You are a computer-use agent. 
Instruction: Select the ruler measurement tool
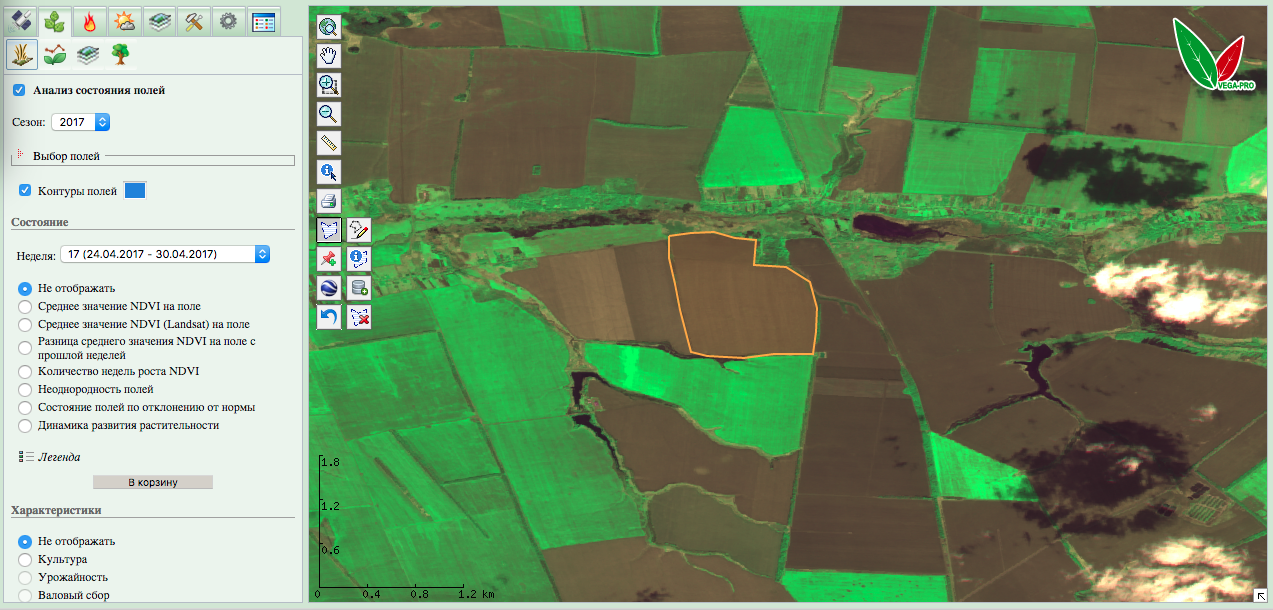click(x=328, y=143)
